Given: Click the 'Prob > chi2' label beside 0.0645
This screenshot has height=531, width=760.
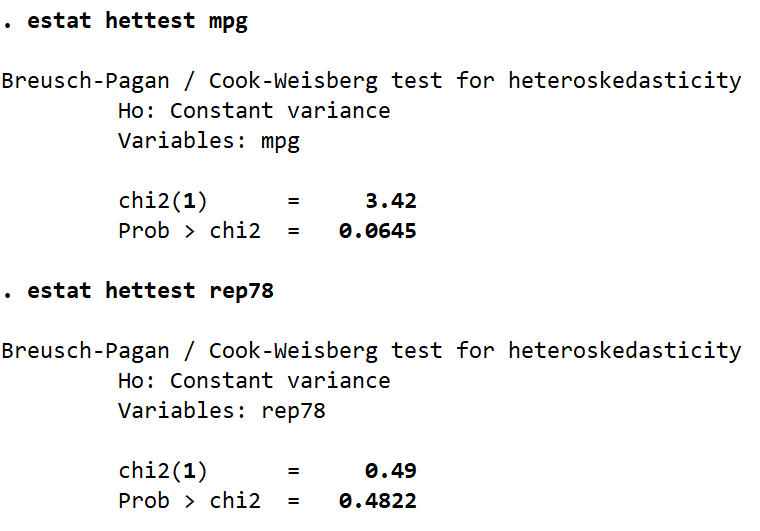Looking at the screenshot, I should (188, 231).
